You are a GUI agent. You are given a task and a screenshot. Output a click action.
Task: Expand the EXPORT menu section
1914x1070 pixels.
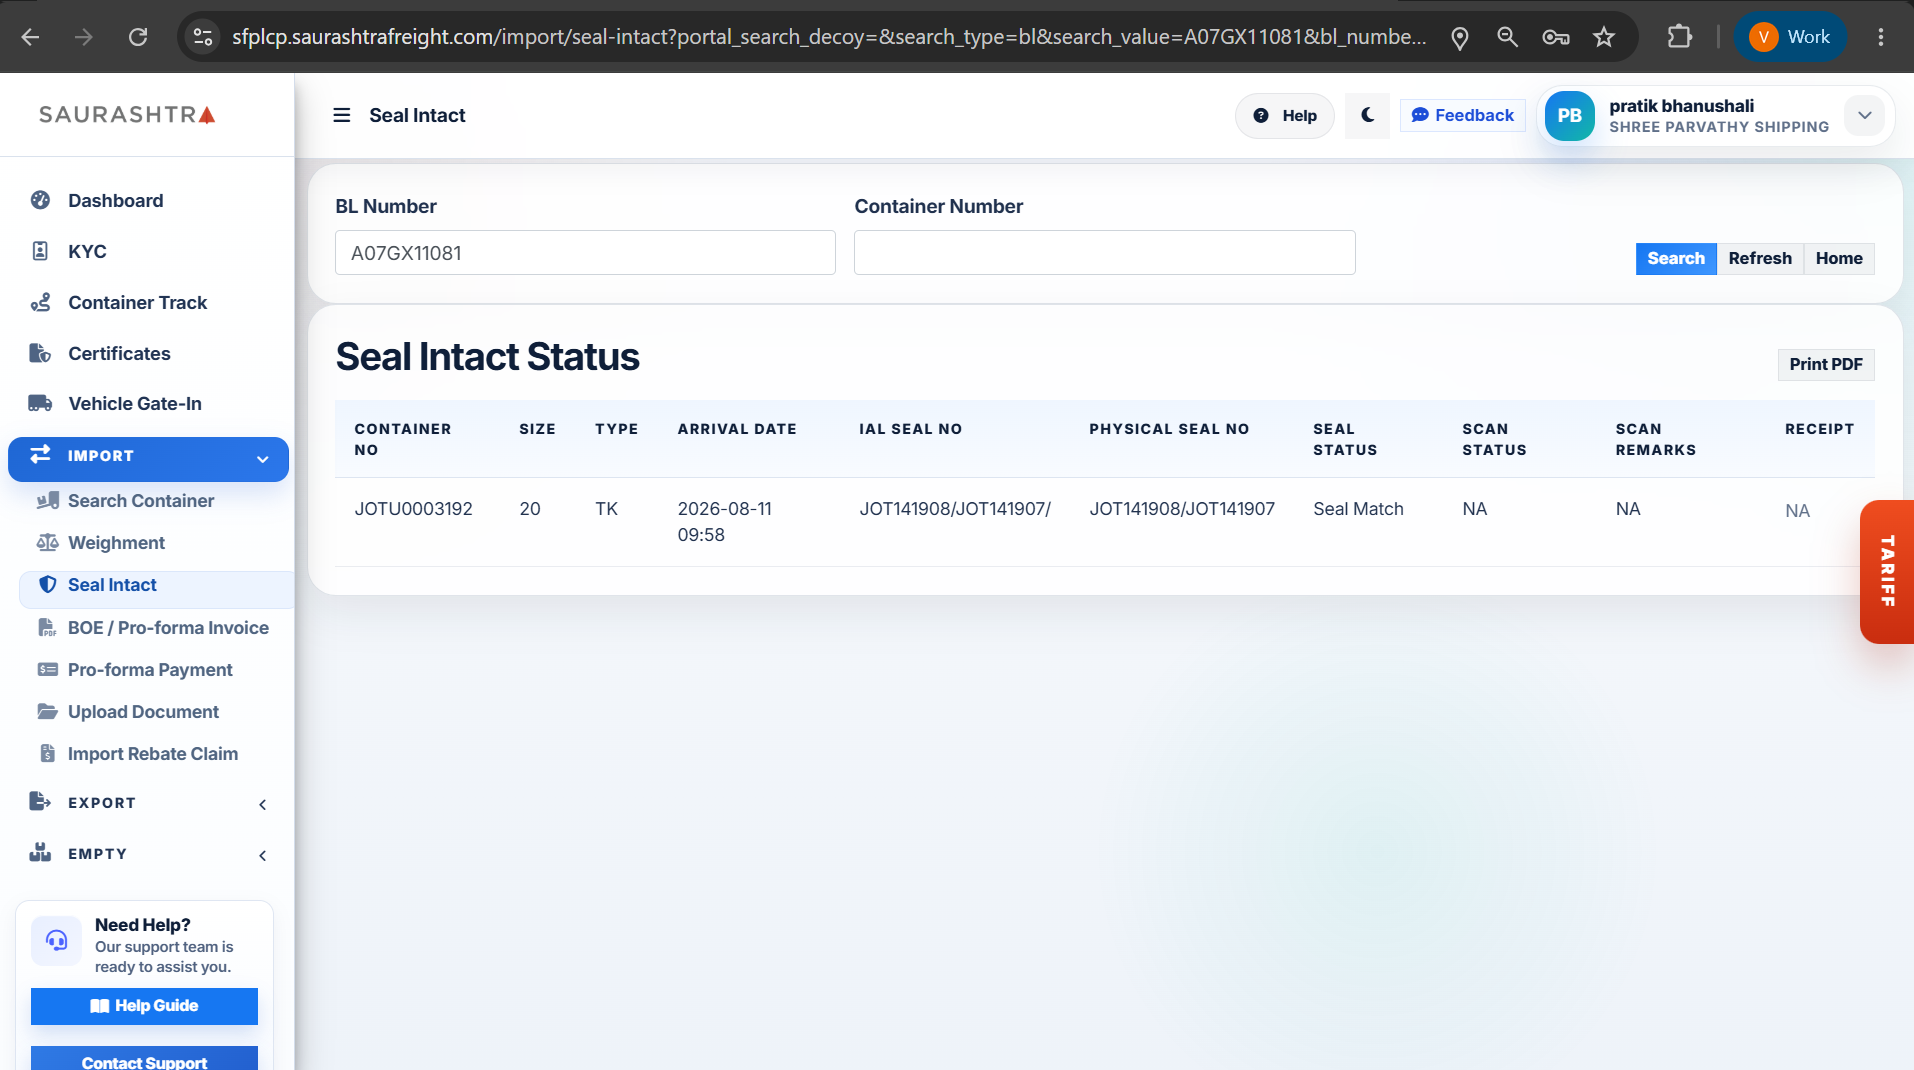tap(148, 802)
